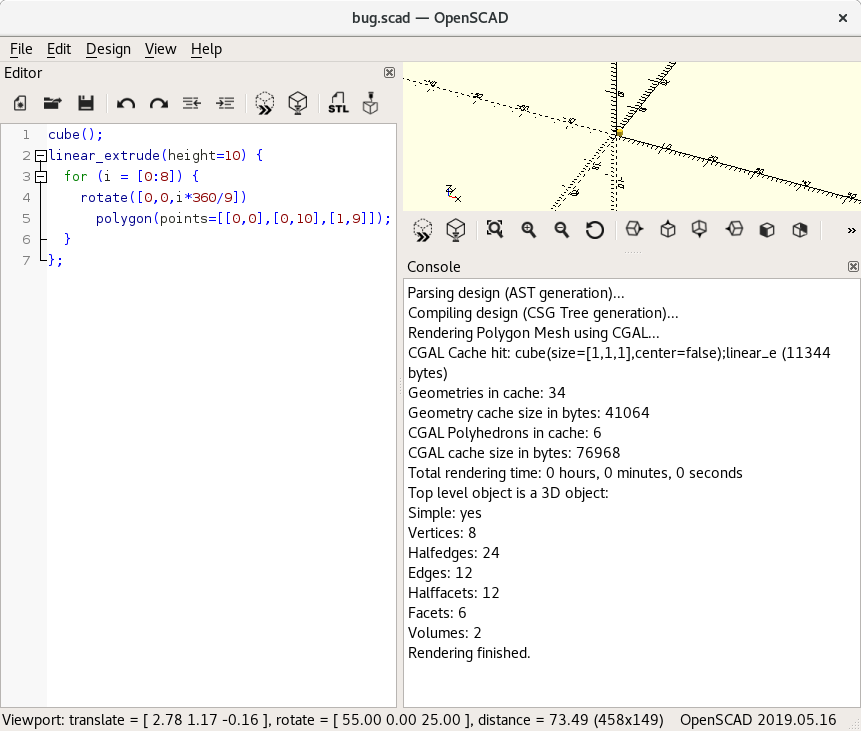This screenshot has height=731, width=861.
Task: Save the bug.scad file
Action: [x=85, y=103]
